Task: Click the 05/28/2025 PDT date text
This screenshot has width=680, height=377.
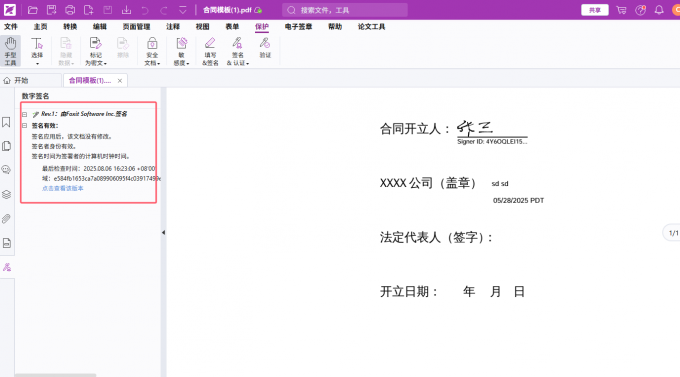Action: pos(518,200)
